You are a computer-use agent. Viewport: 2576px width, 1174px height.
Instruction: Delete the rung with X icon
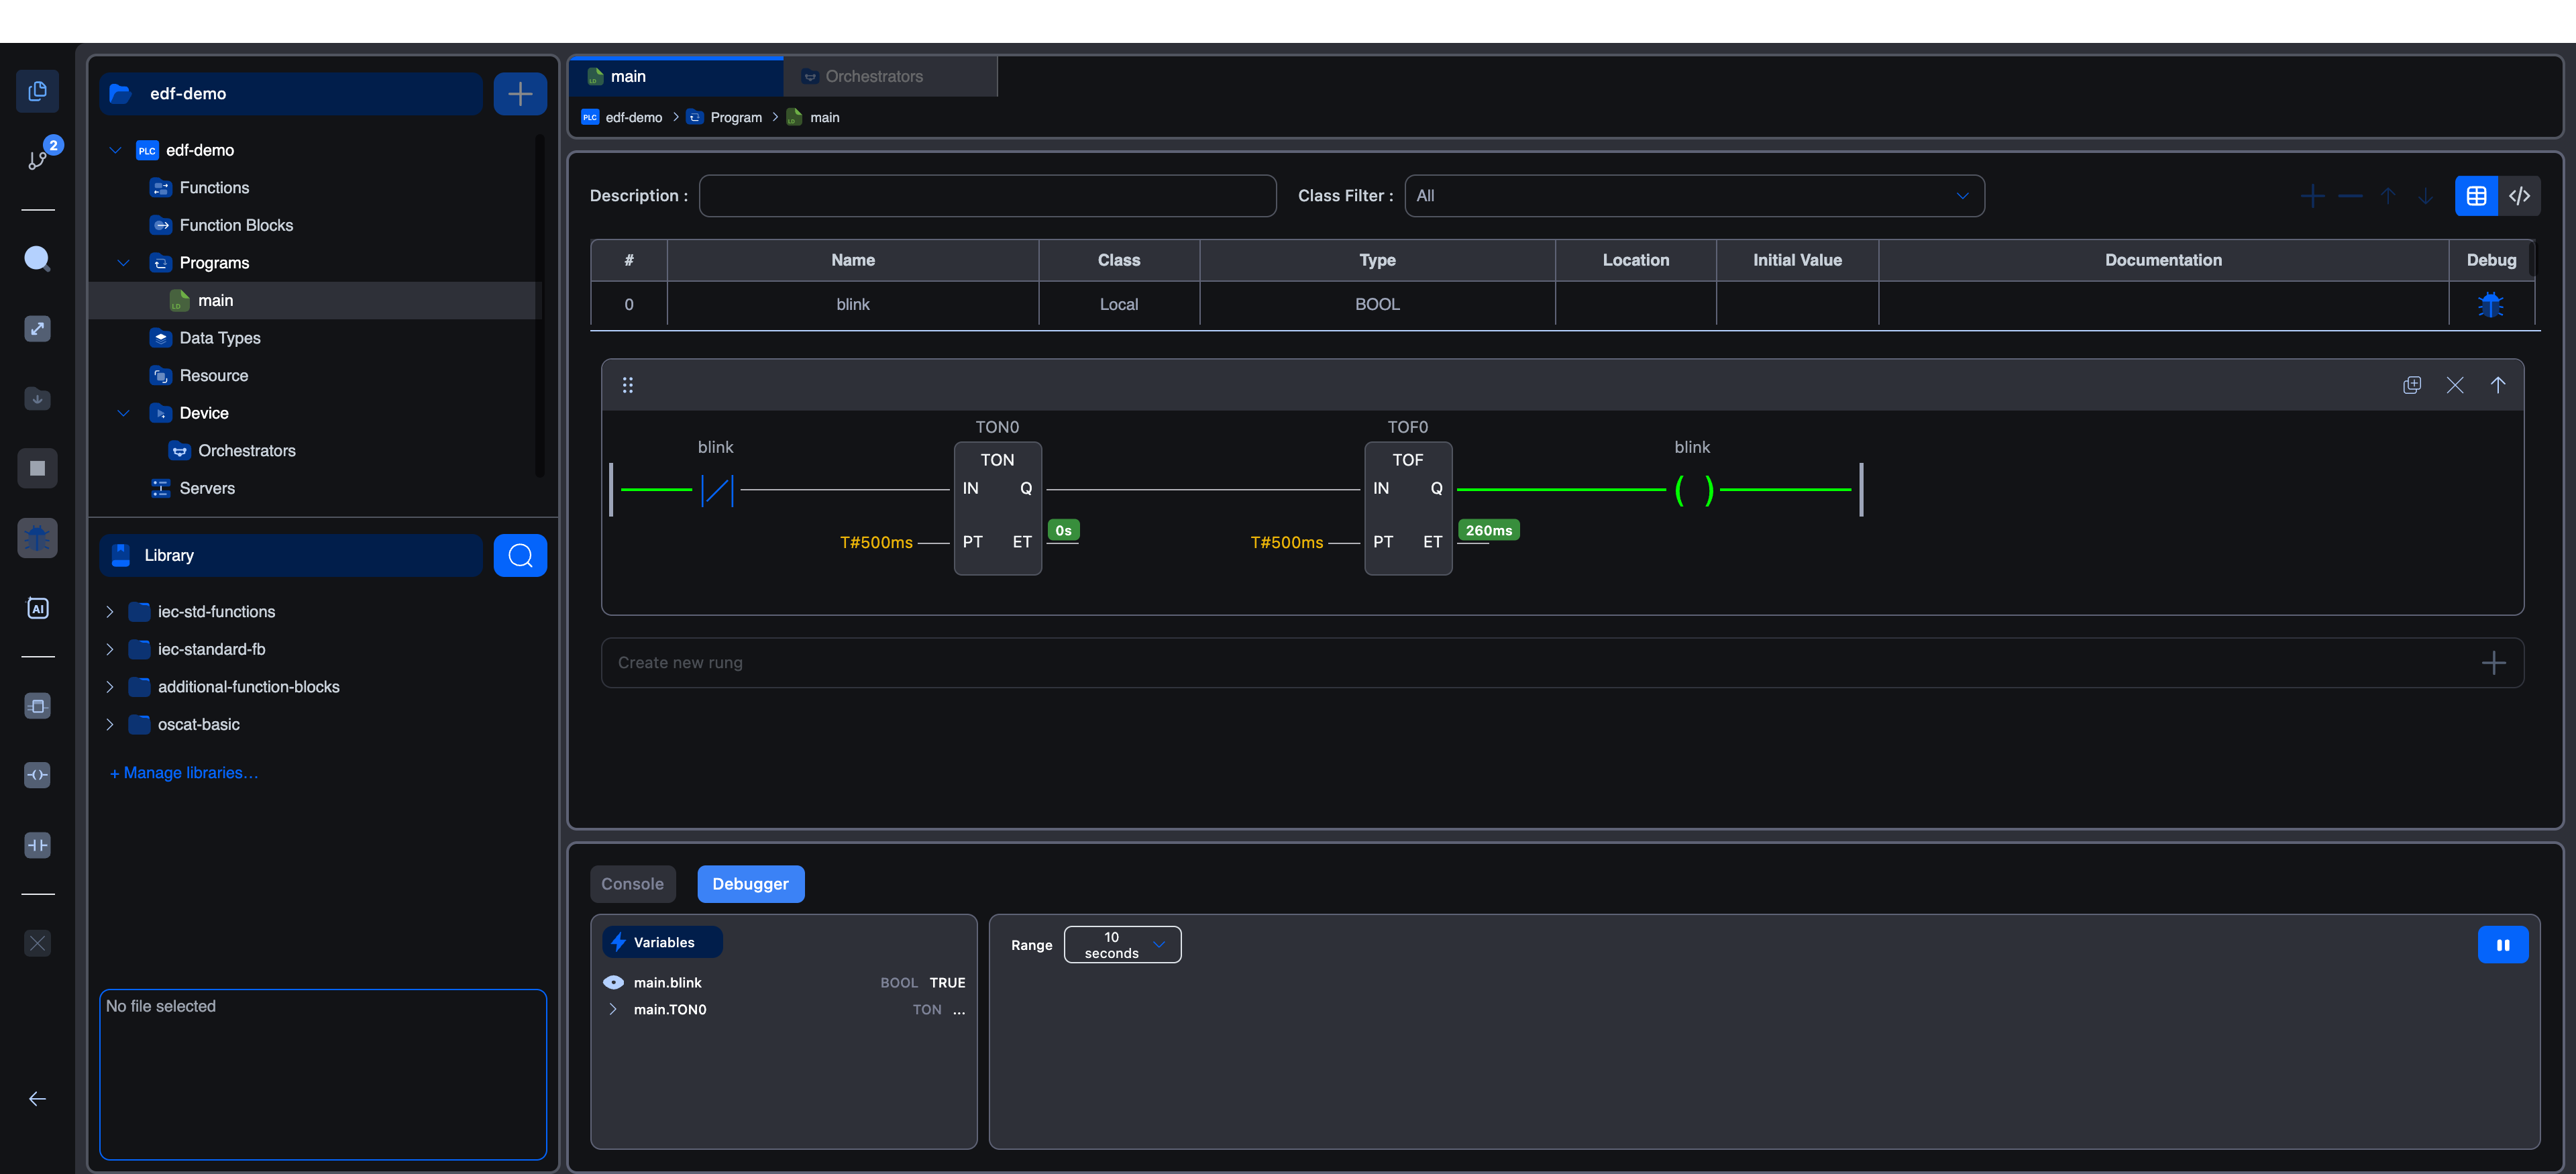(x=2455, y=385)
